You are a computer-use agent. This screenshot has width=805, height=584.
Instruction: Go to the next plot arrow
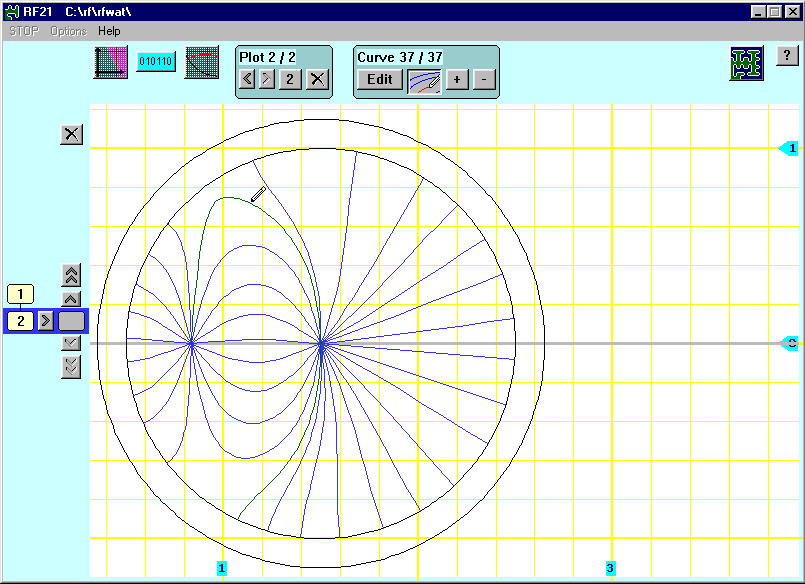tap(267, 79)
